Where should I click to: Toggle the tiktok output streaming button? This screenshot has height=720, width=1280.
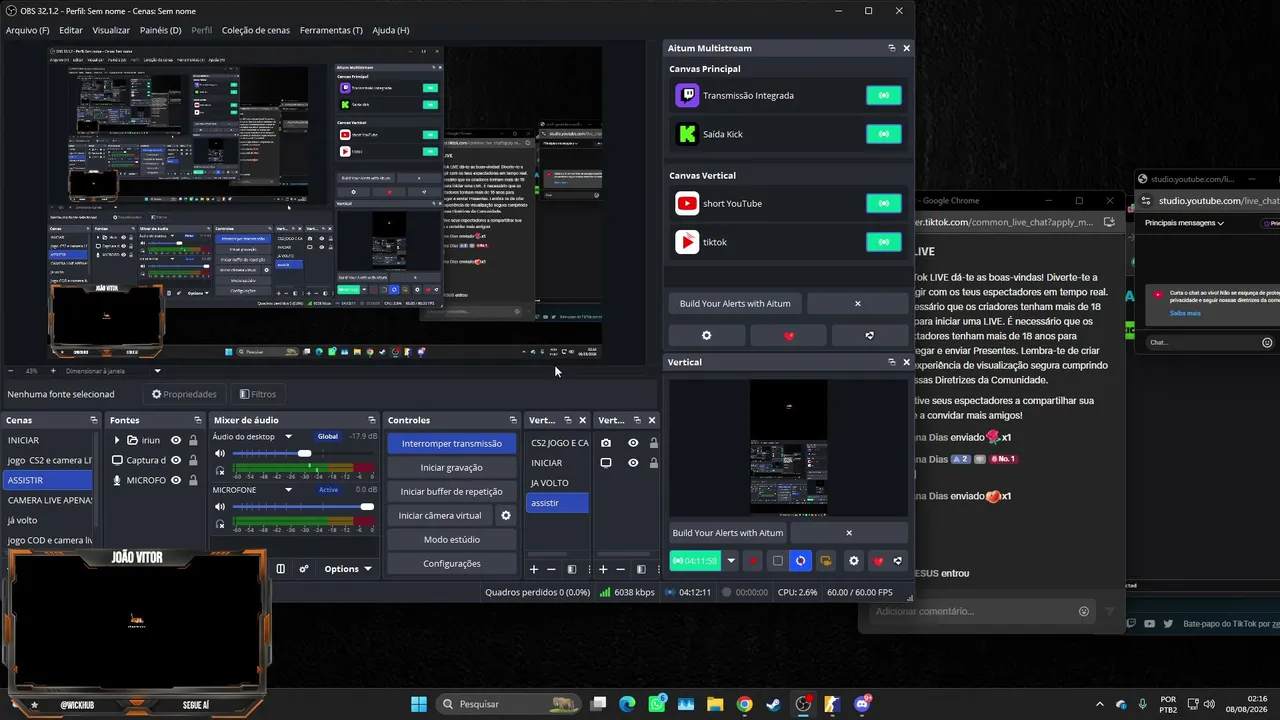(883, 242)
